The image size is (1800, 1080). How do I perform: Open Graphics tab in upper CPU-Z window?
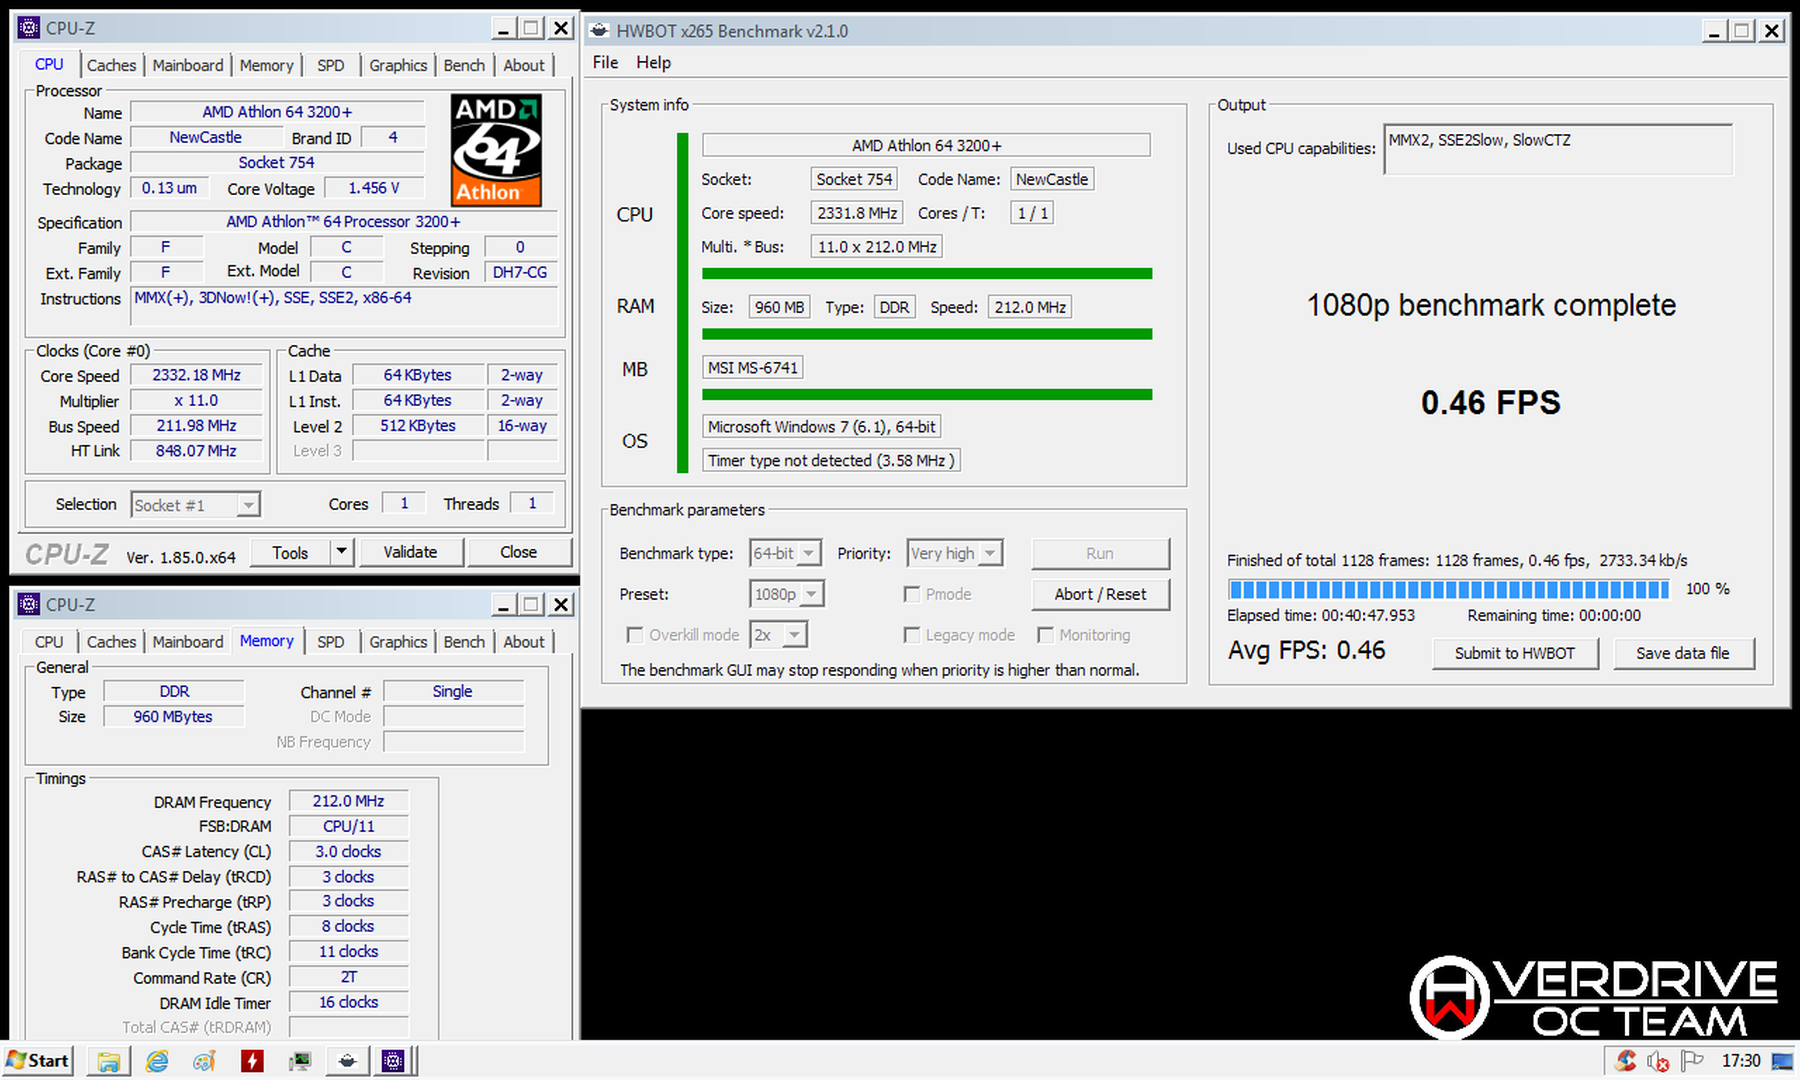click(x=398, y=65)
